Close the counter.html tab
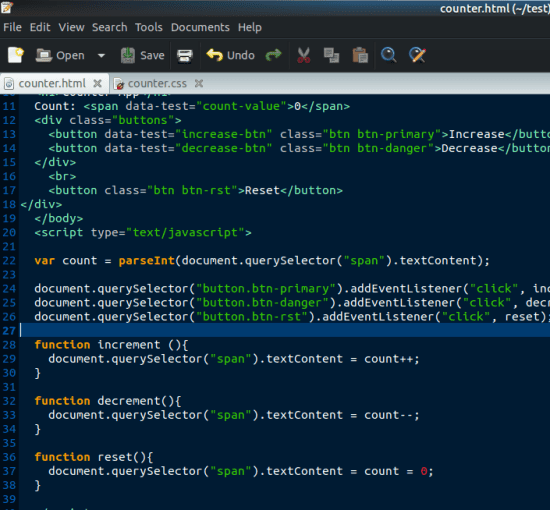The image size is (550, 510). click(98, 83)
